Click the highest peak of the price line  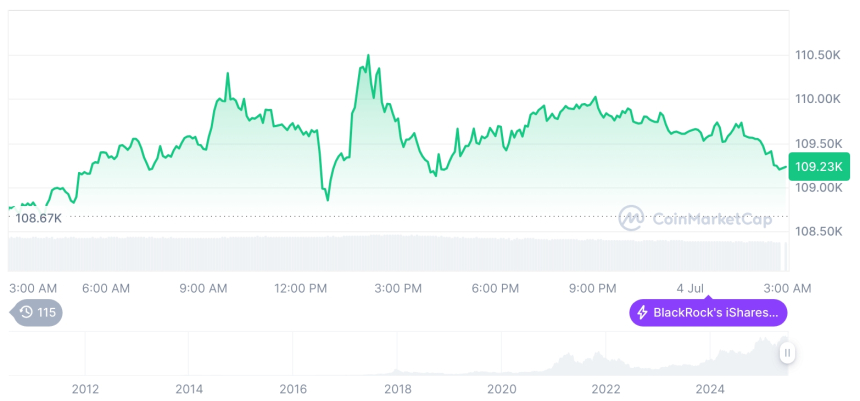(x=368, y=56)
